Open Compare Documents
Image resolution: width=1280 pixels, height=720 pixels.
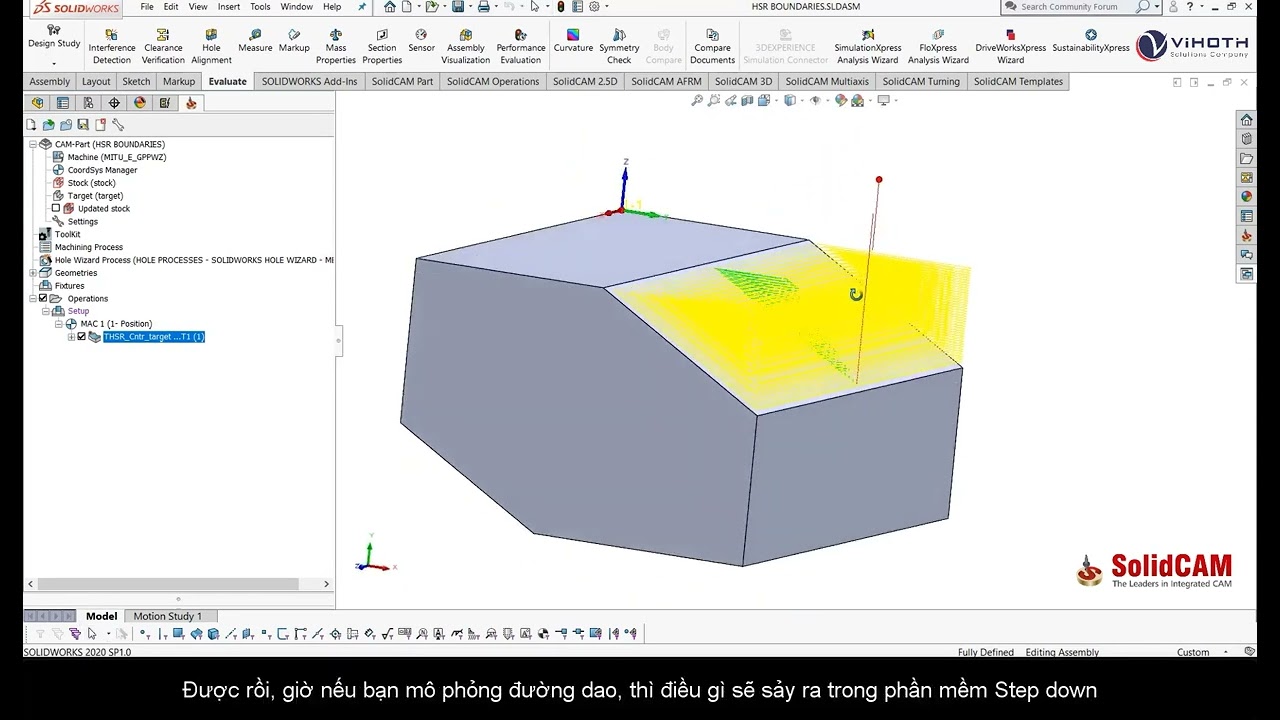point(712,47)
